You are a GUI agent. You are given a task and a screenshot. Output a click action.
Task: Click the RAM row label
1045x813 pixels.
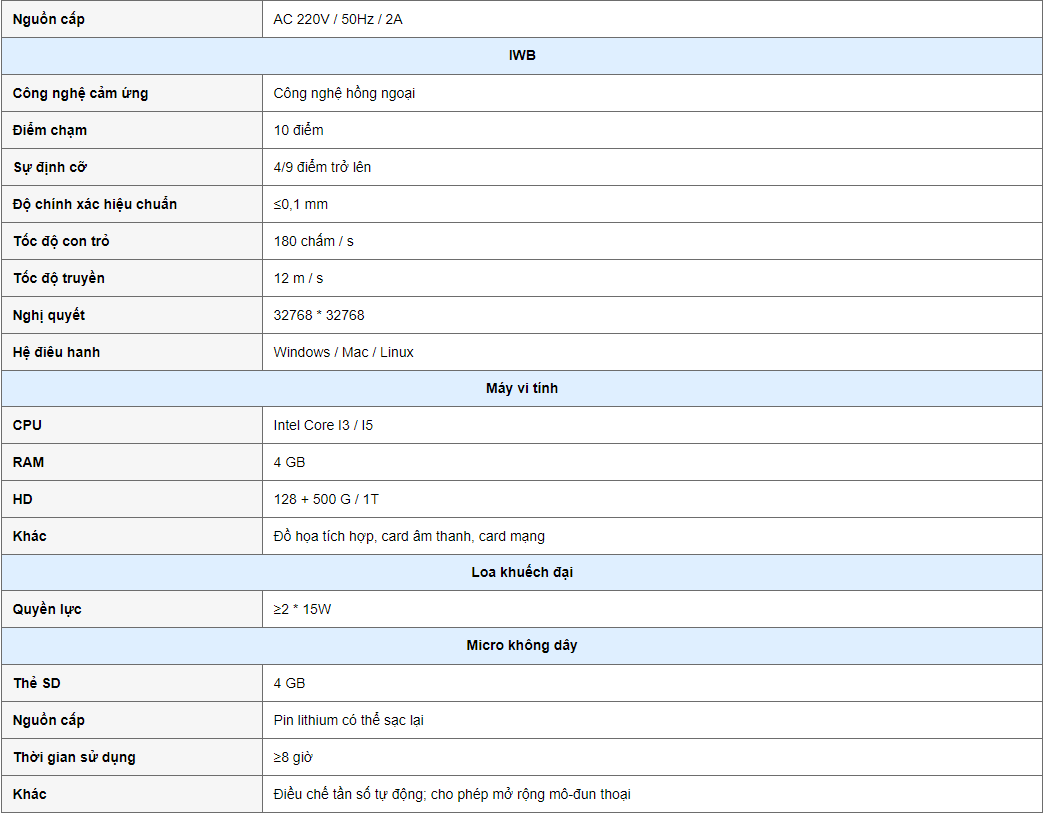click(x=29, y=462)
